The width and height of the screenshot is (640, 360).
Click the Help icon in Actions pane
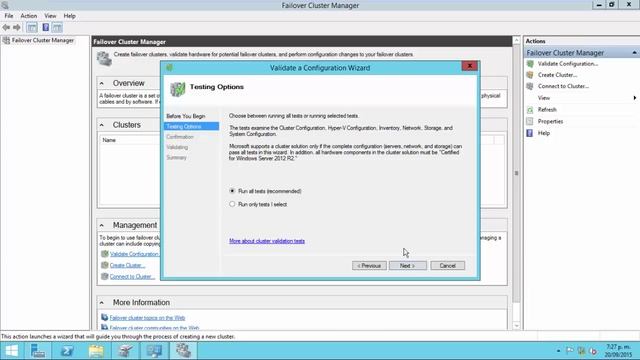[530, 133]
